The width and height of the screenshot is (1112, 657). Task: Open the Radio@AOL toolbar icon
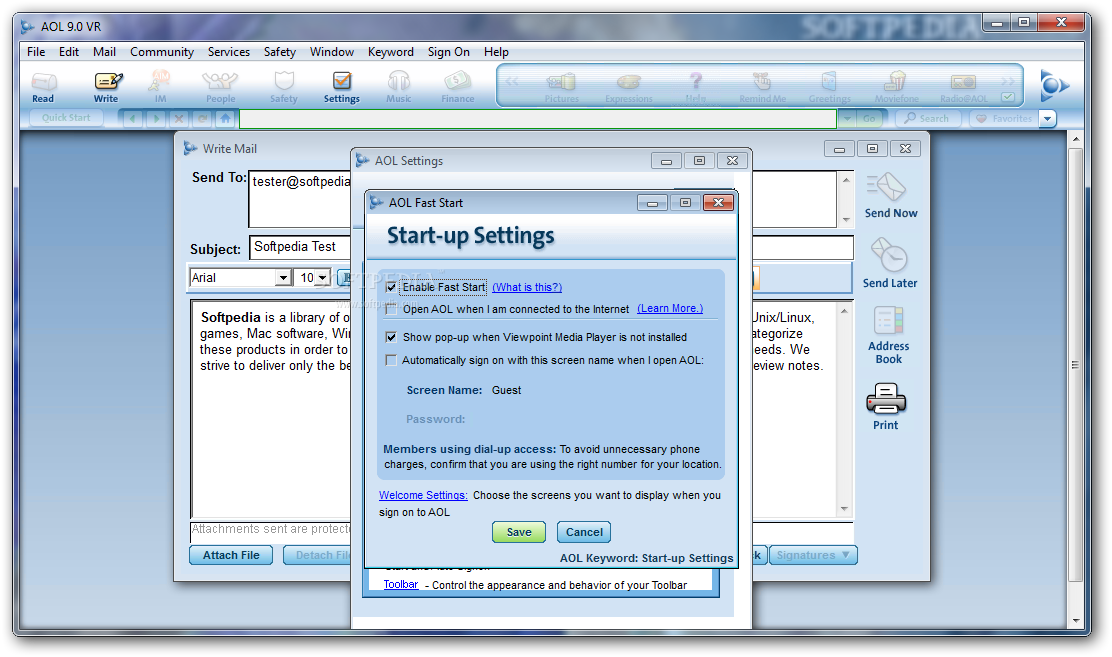click(964, 88)
